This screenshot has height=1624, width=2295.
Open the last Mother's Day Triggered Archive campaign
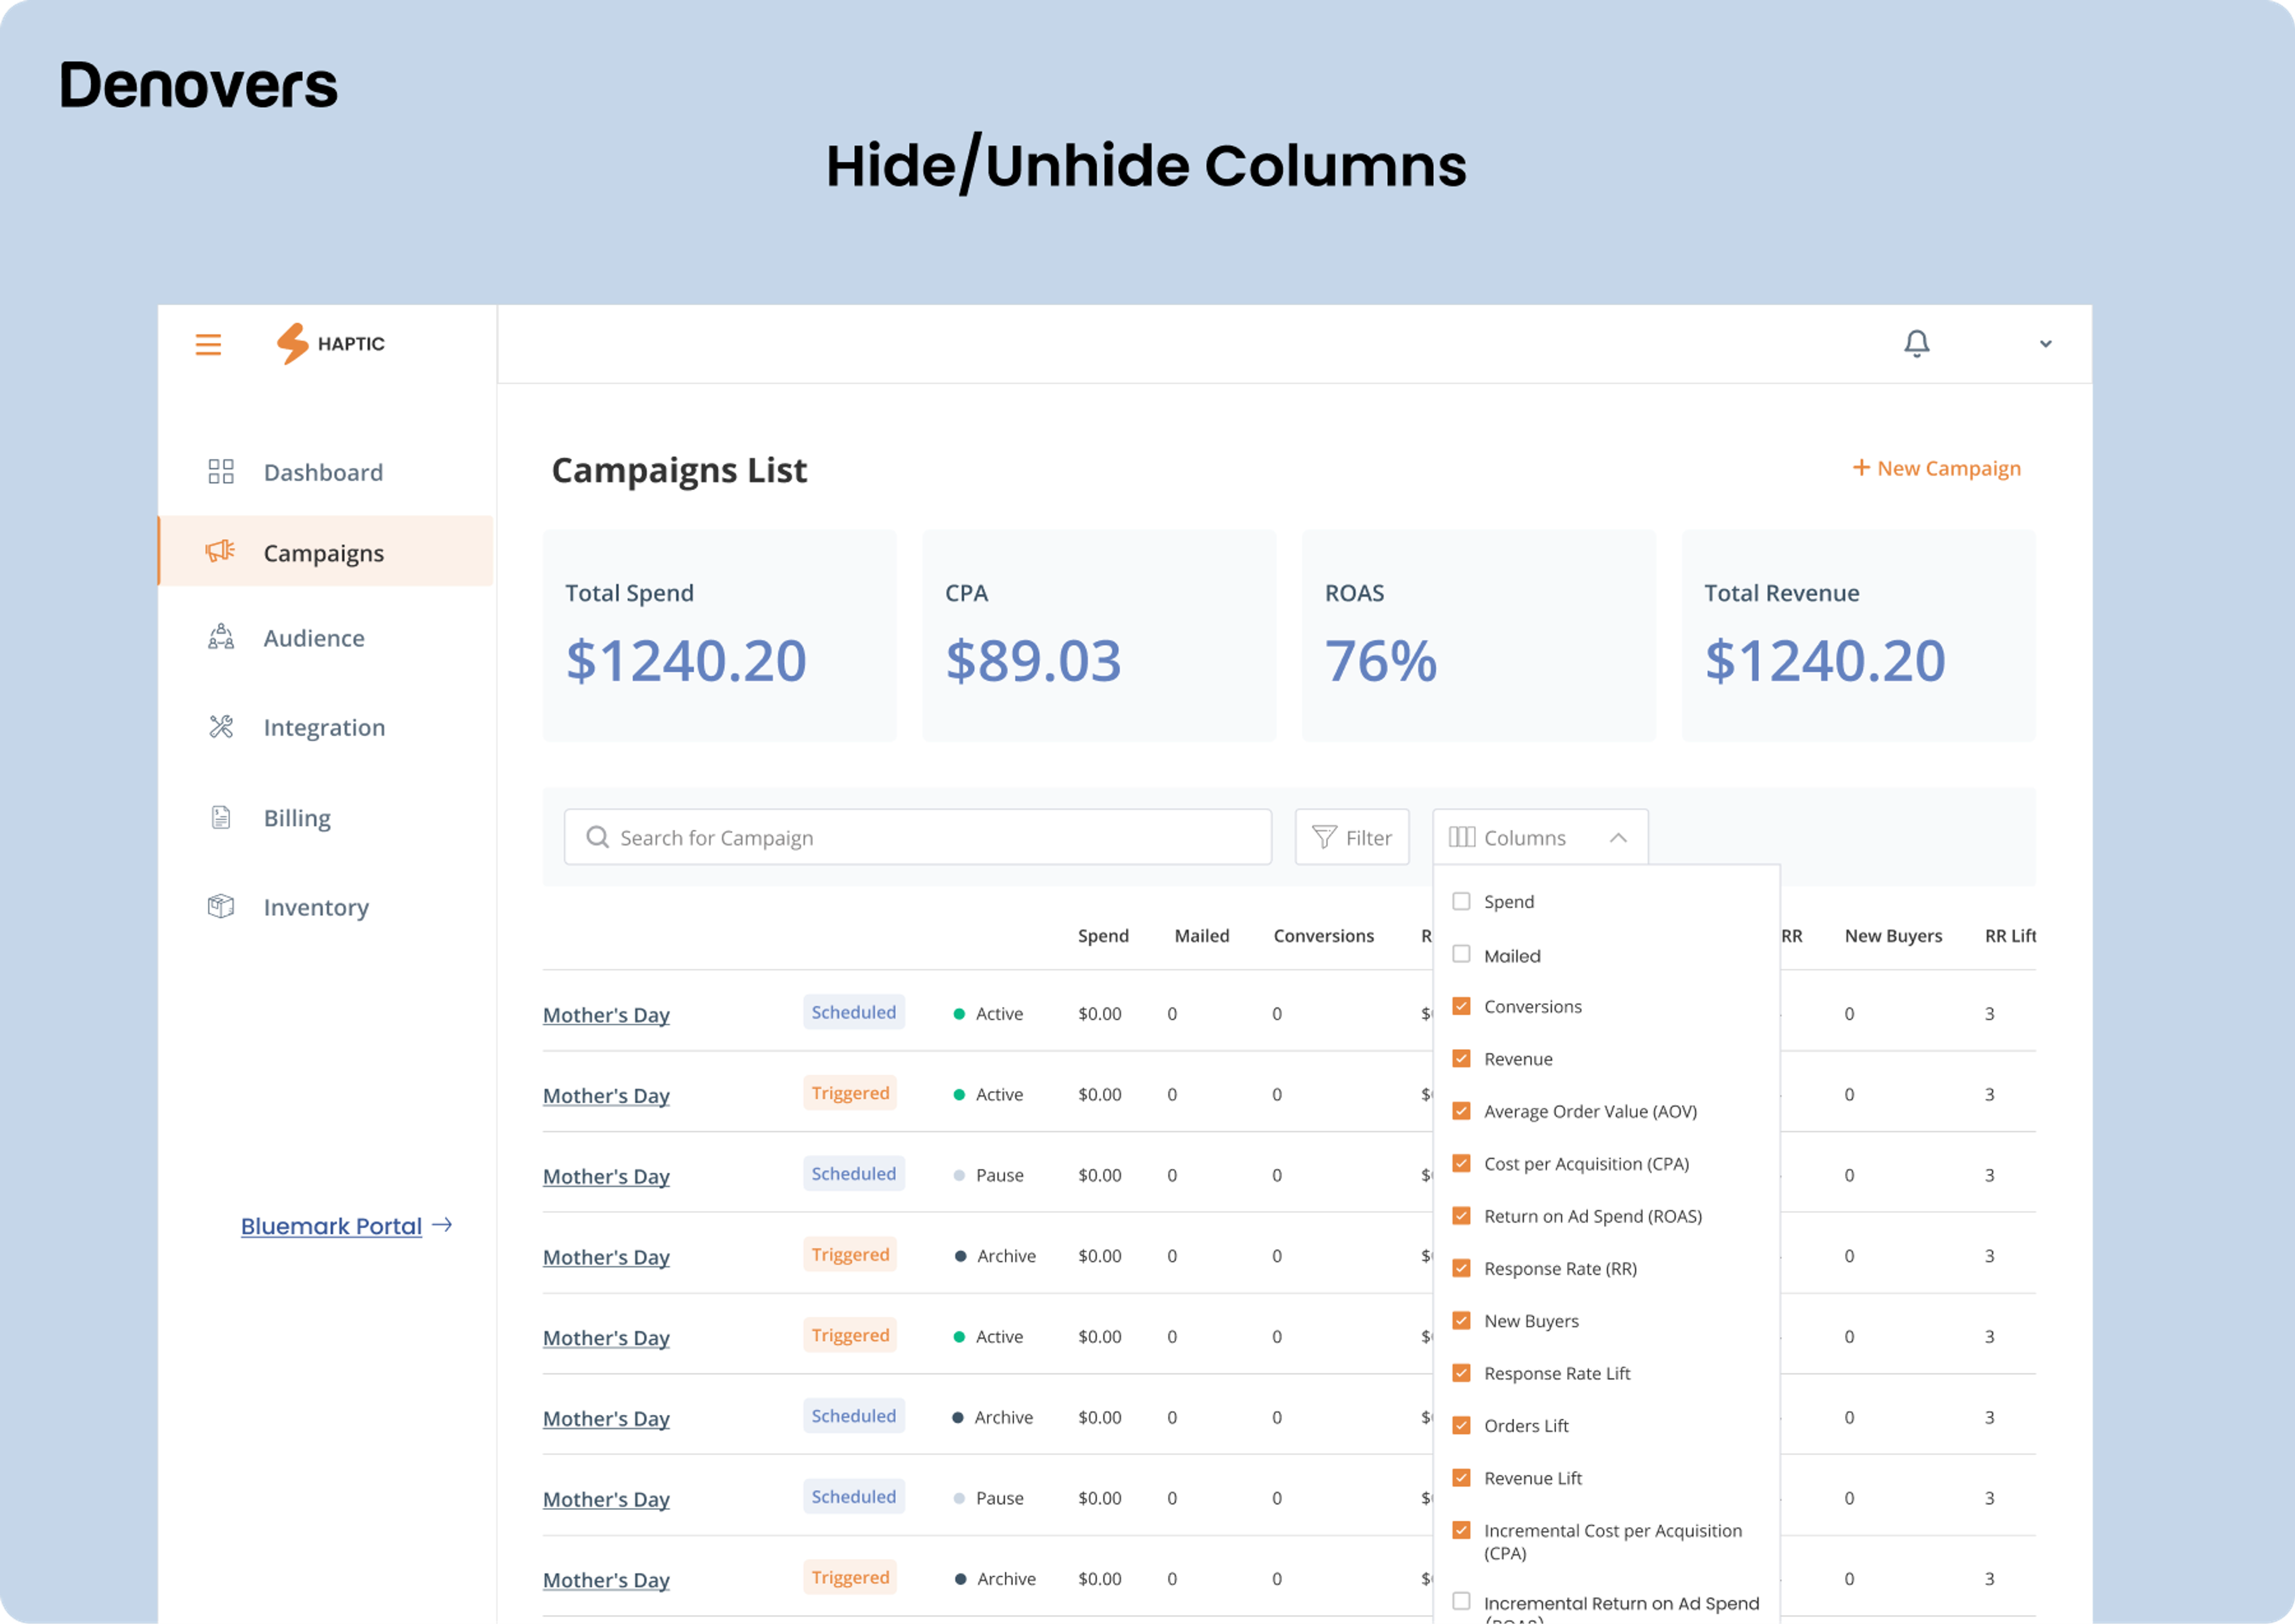[606, 1579]
